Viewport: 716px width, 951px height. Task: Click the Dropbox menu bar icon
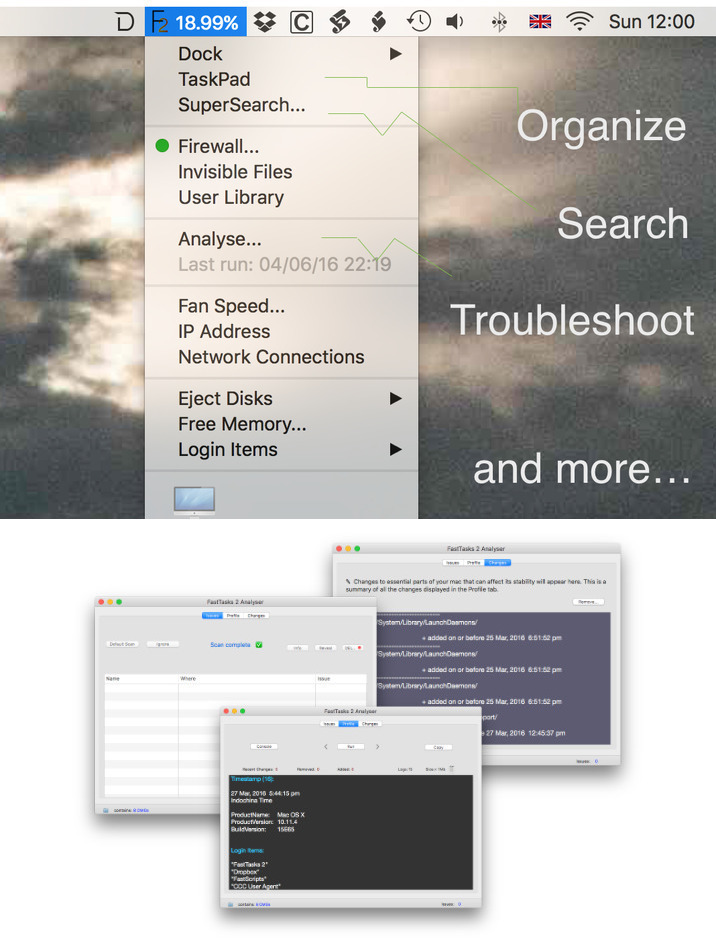[265, 22]
